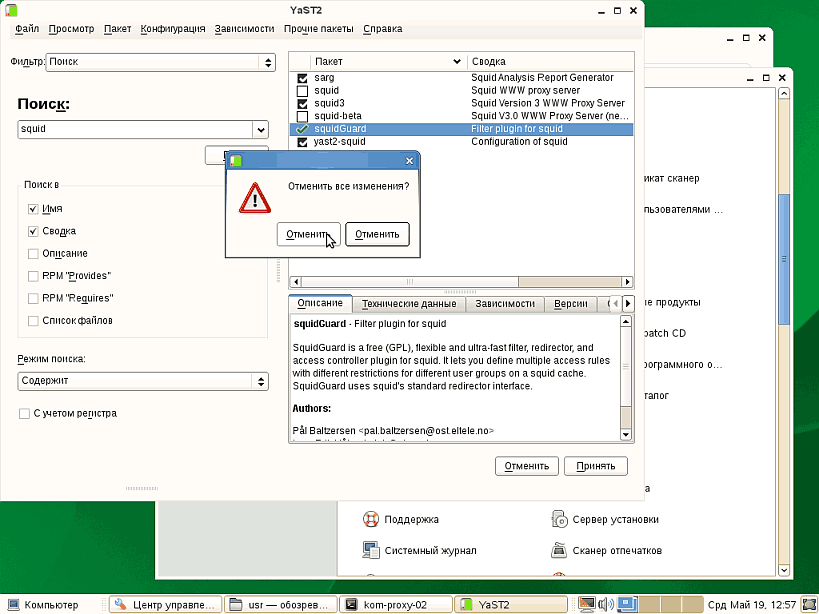Open the Конфигурация menu
This screenshot has width=819, height=614.
click(172, 29)
